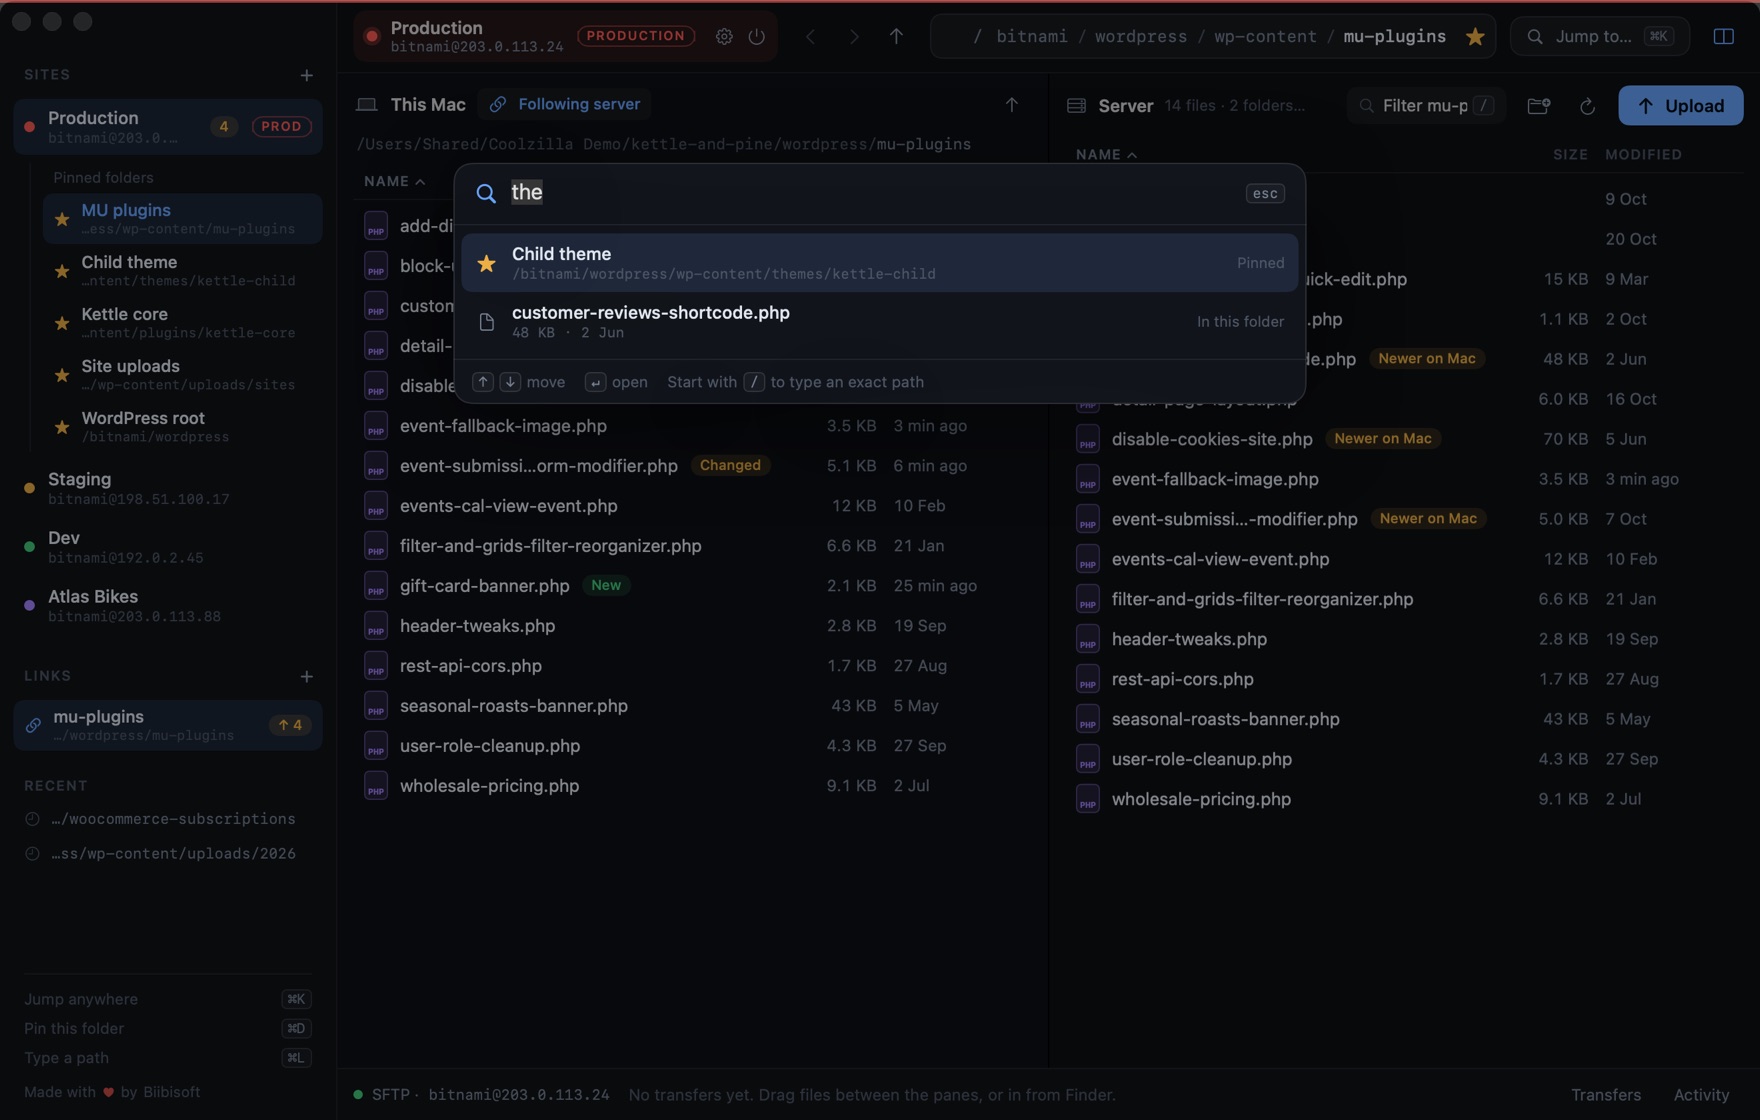1760x1120 pixels.
Task: Create a new folder on the server
Action: click(x=1539, y=106)
